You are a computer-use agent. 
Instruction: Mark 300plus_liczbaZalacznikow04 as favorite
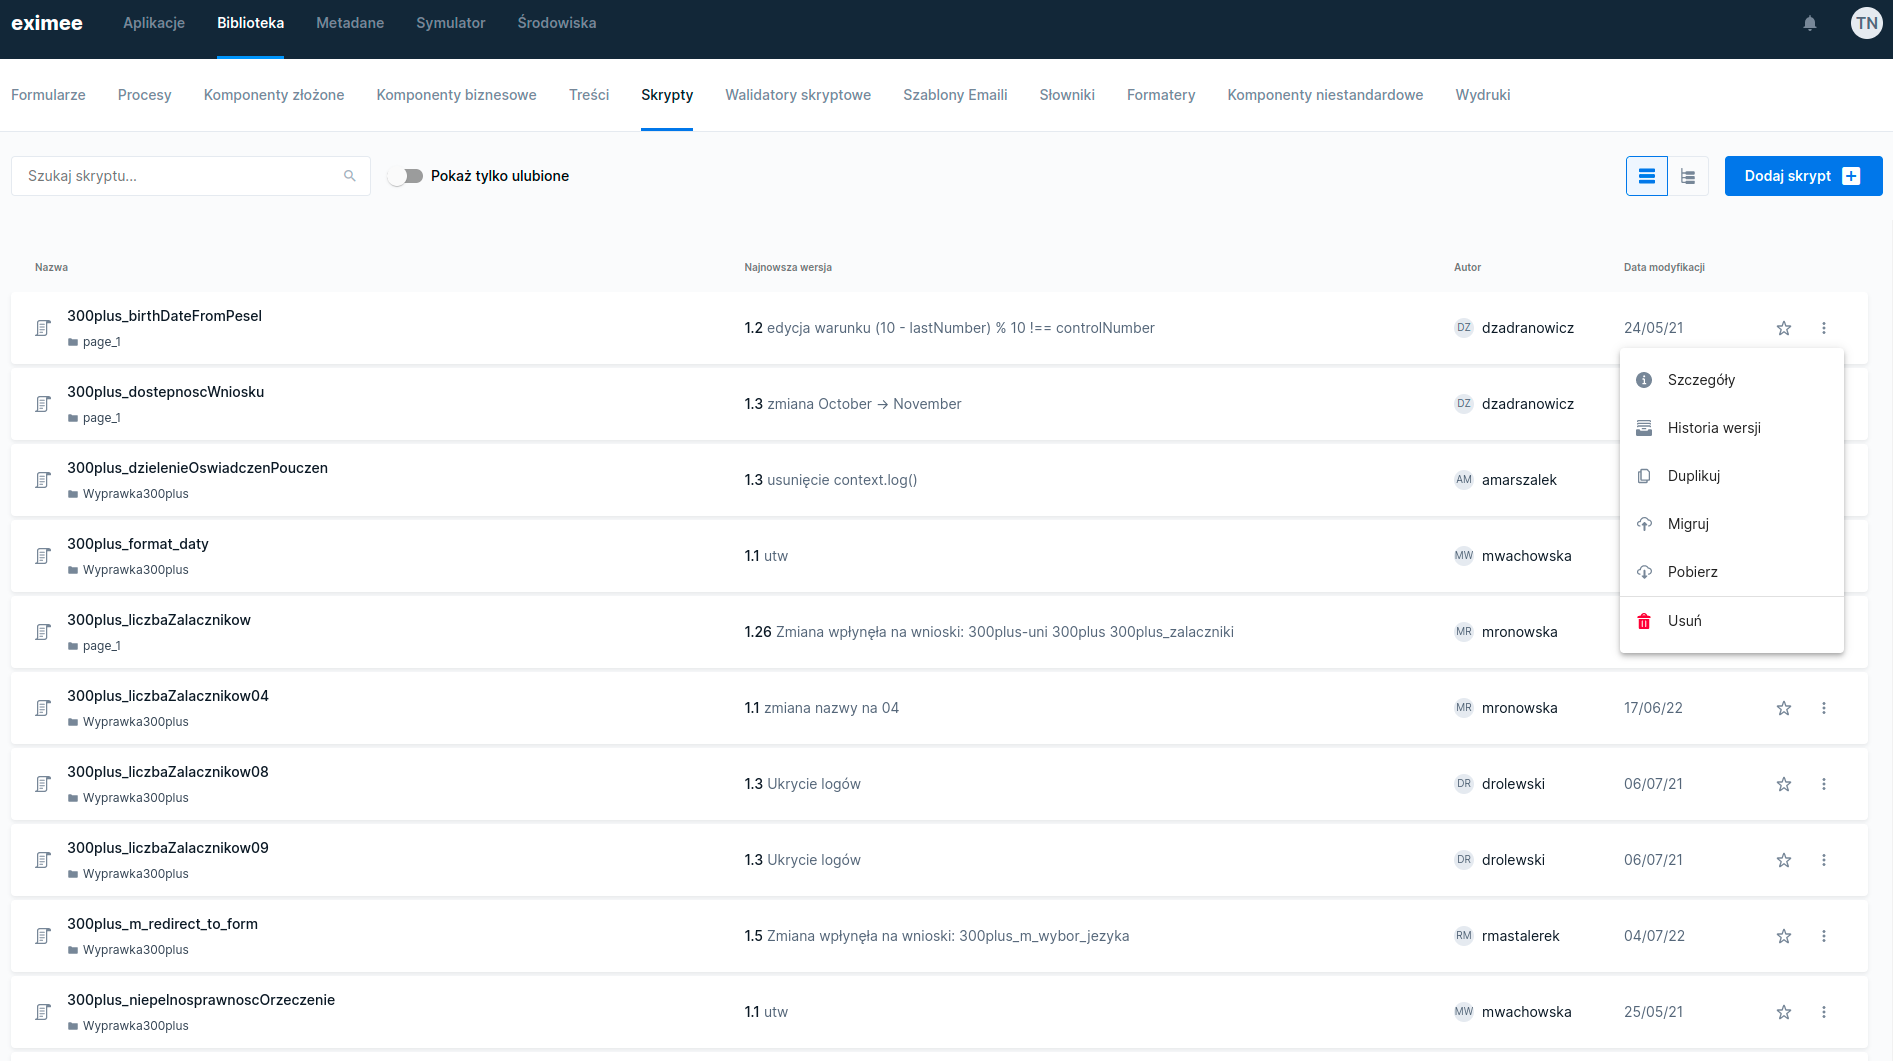tap(1783, 708)
